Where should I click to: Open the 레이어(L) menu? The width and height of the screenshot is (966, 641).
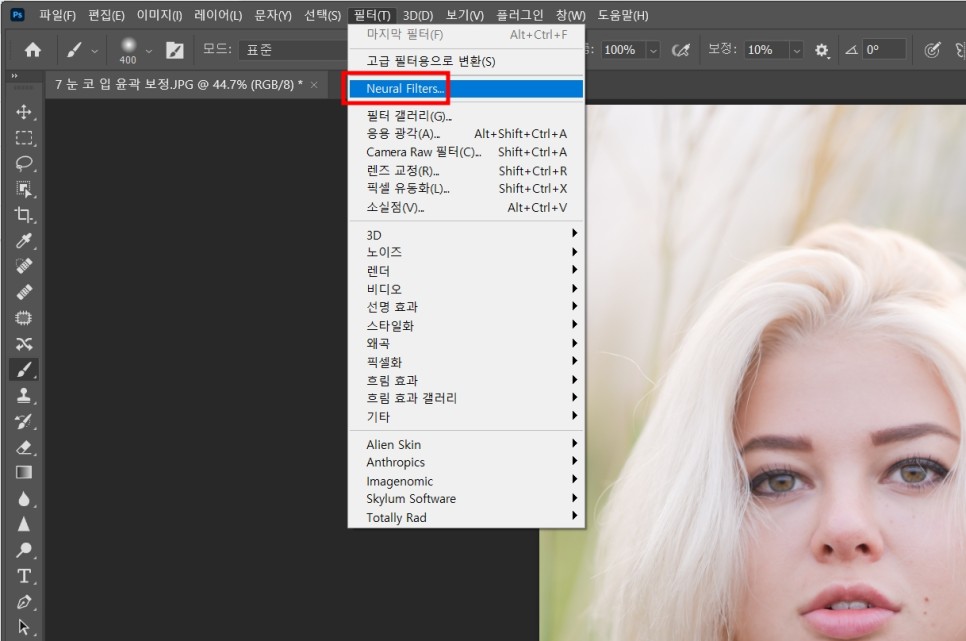217,15
